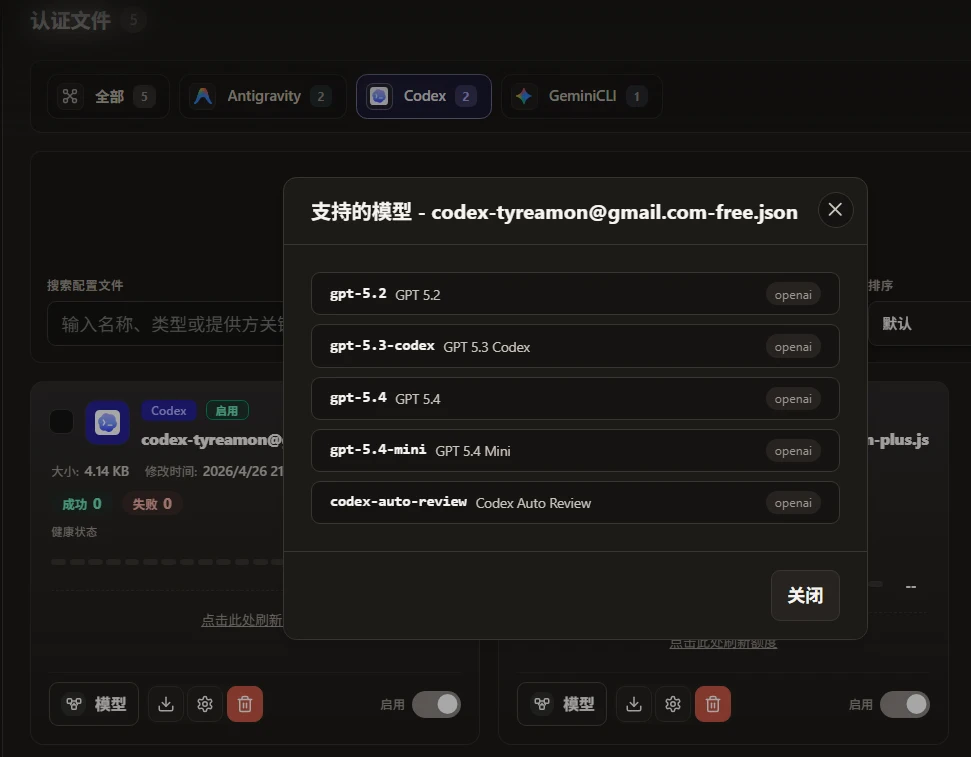The height and width of the screenshot is (757, 971).
Task: Open settings gear on the -plus.js card
Action: (x=673, y=704)
